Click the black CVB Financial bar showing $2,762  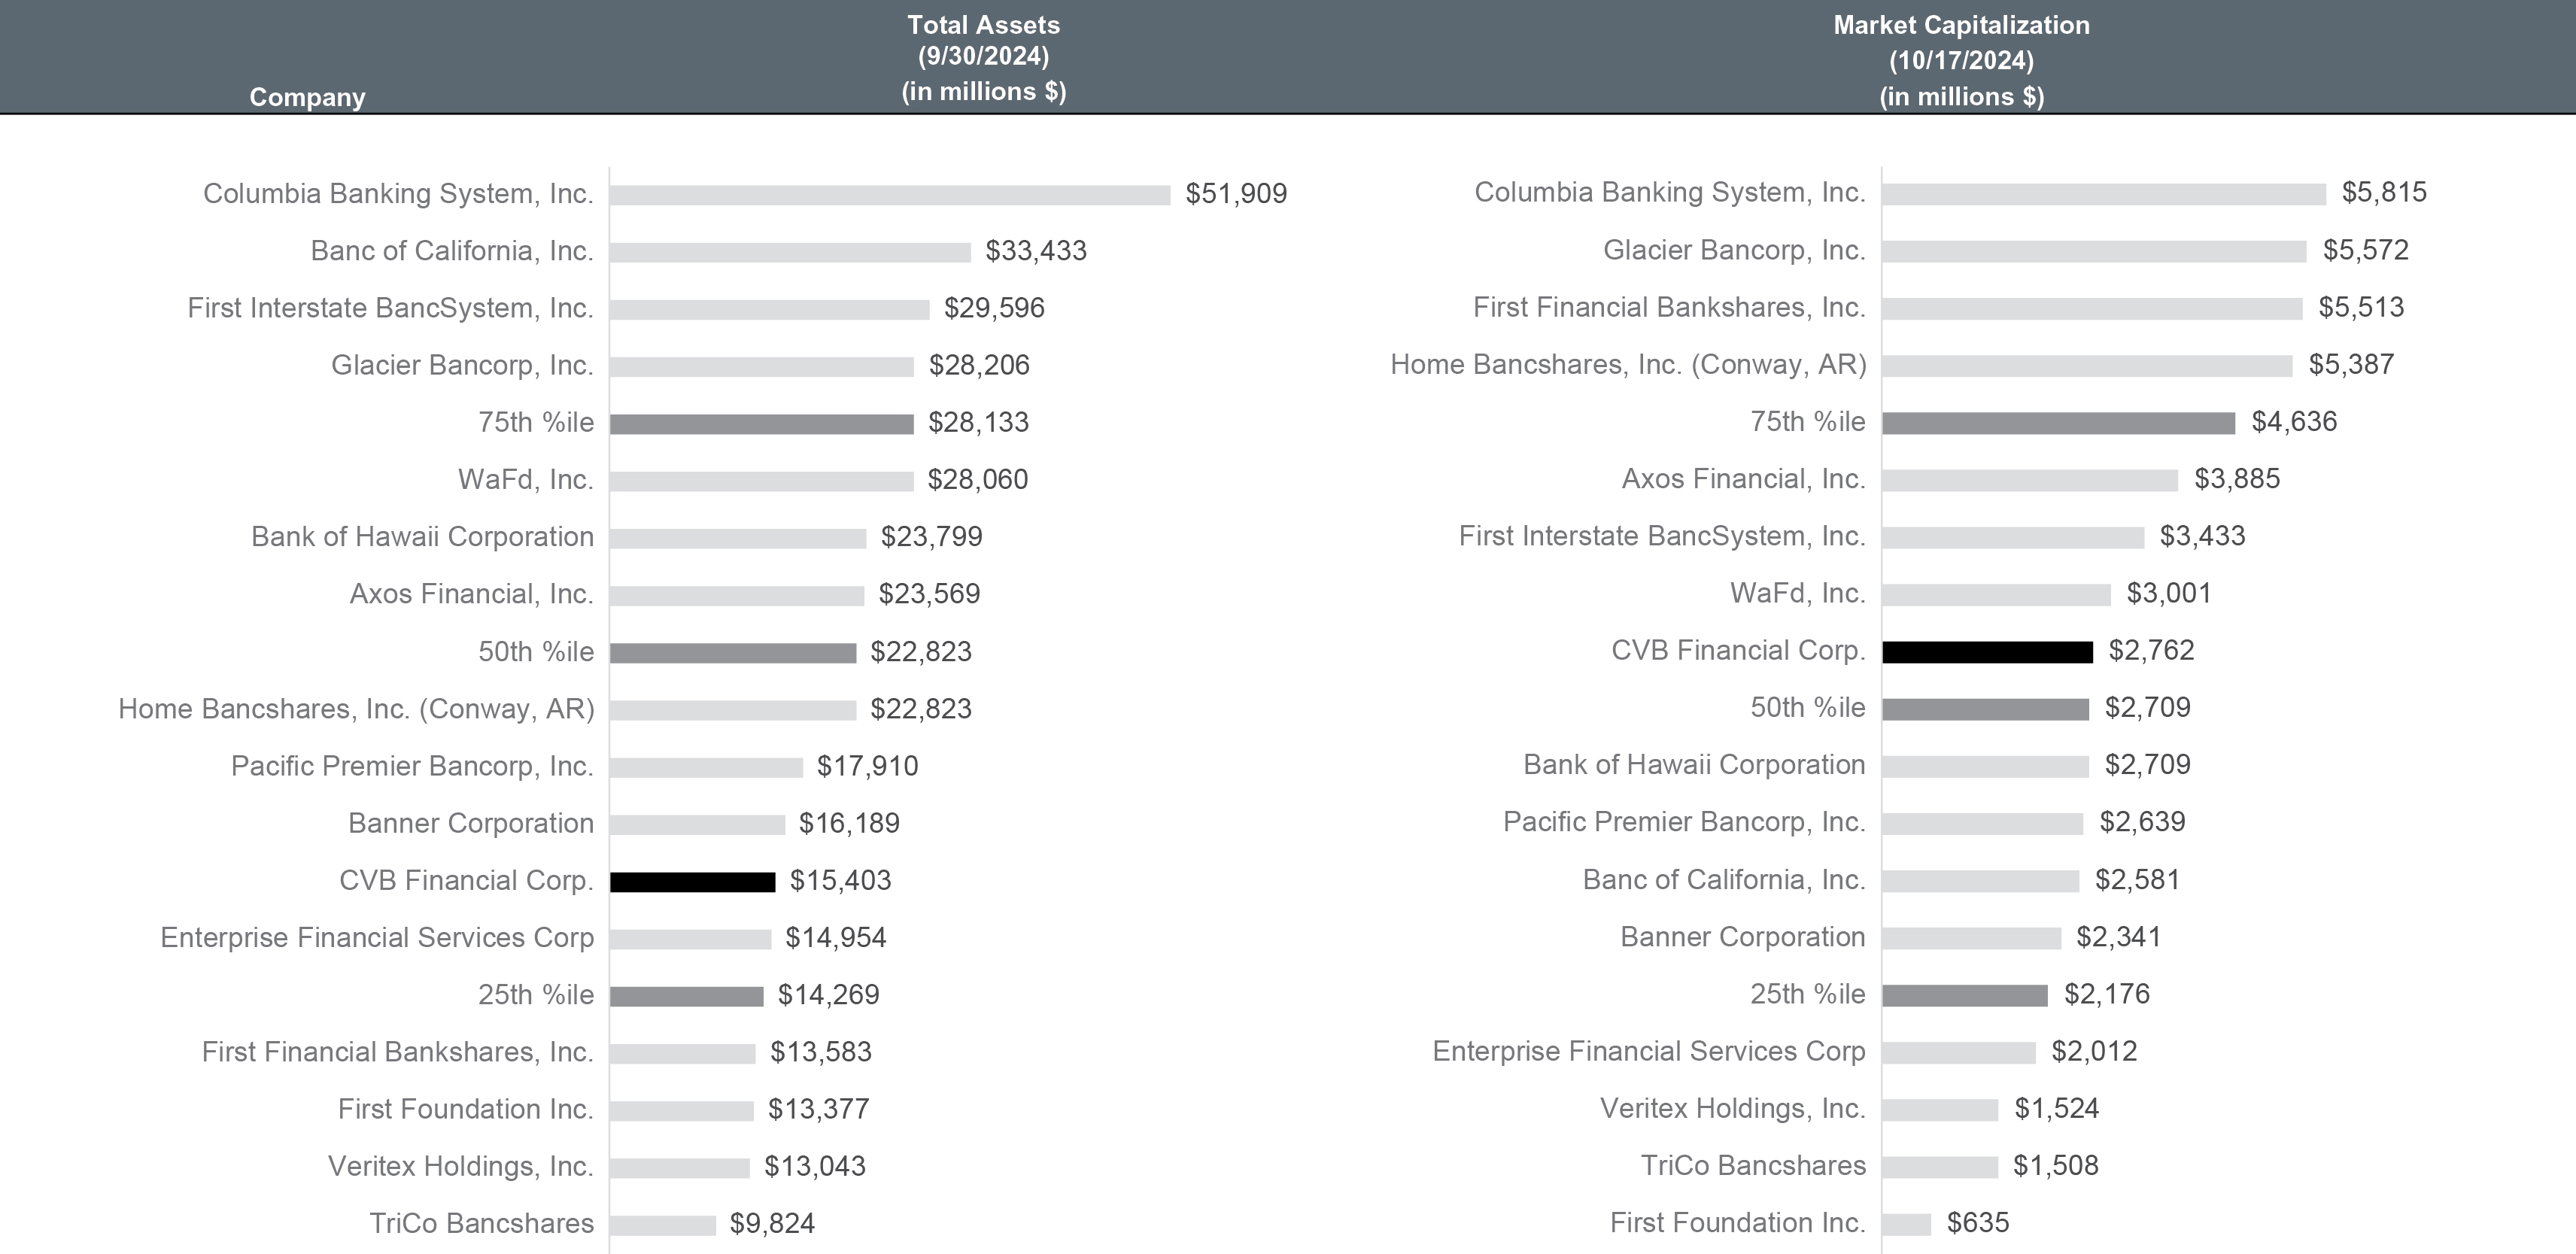tap(1987, 652)
